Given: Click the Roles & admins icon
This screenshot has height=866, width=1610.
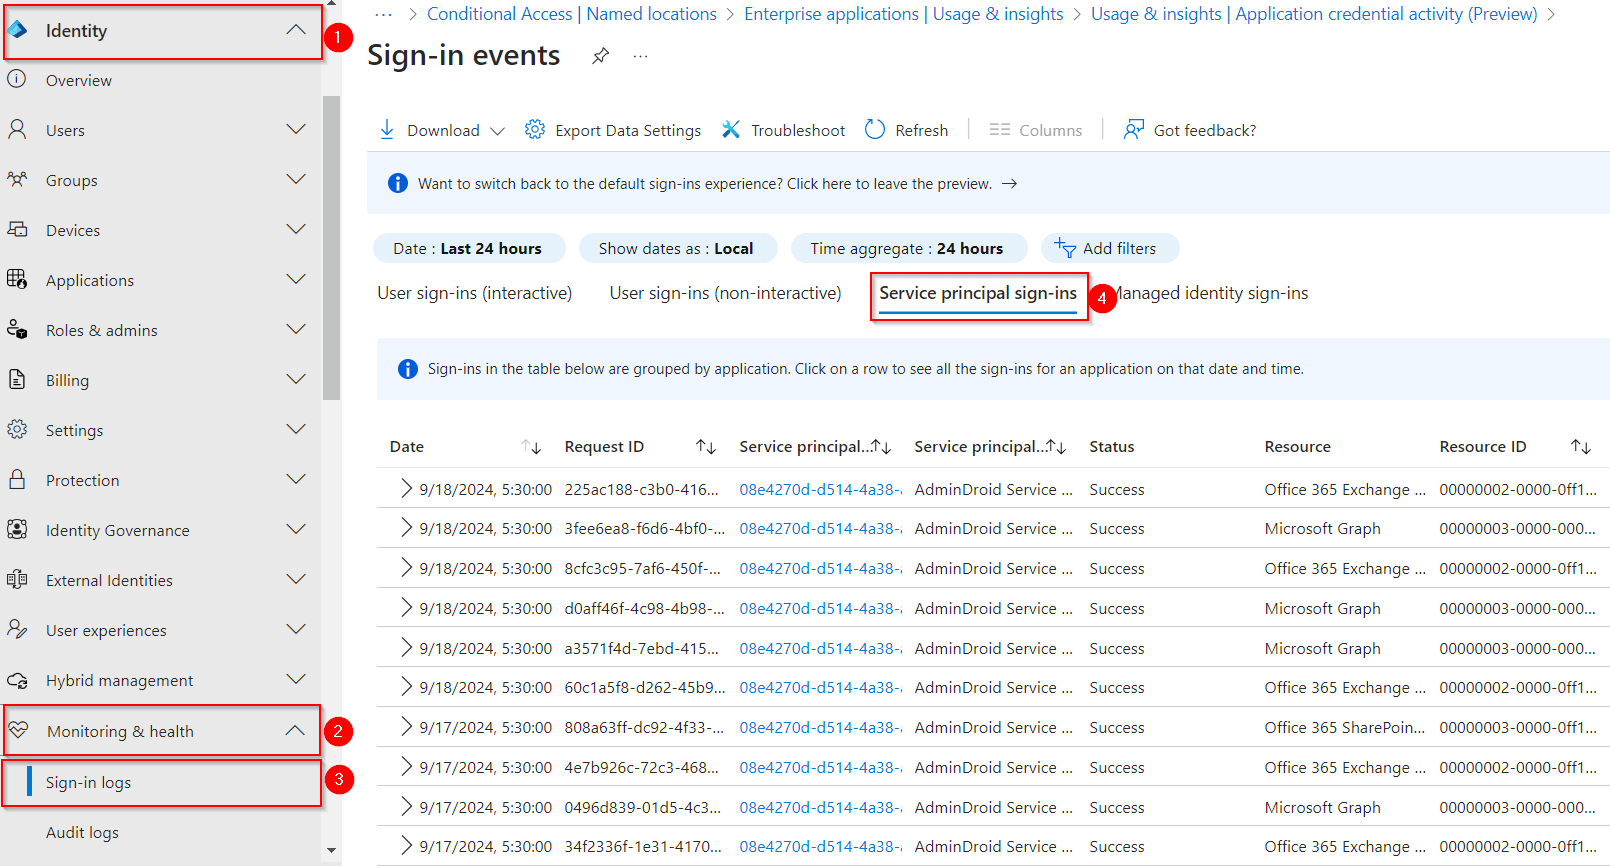Looking at the screenshot, I should [x=17, y=329].
